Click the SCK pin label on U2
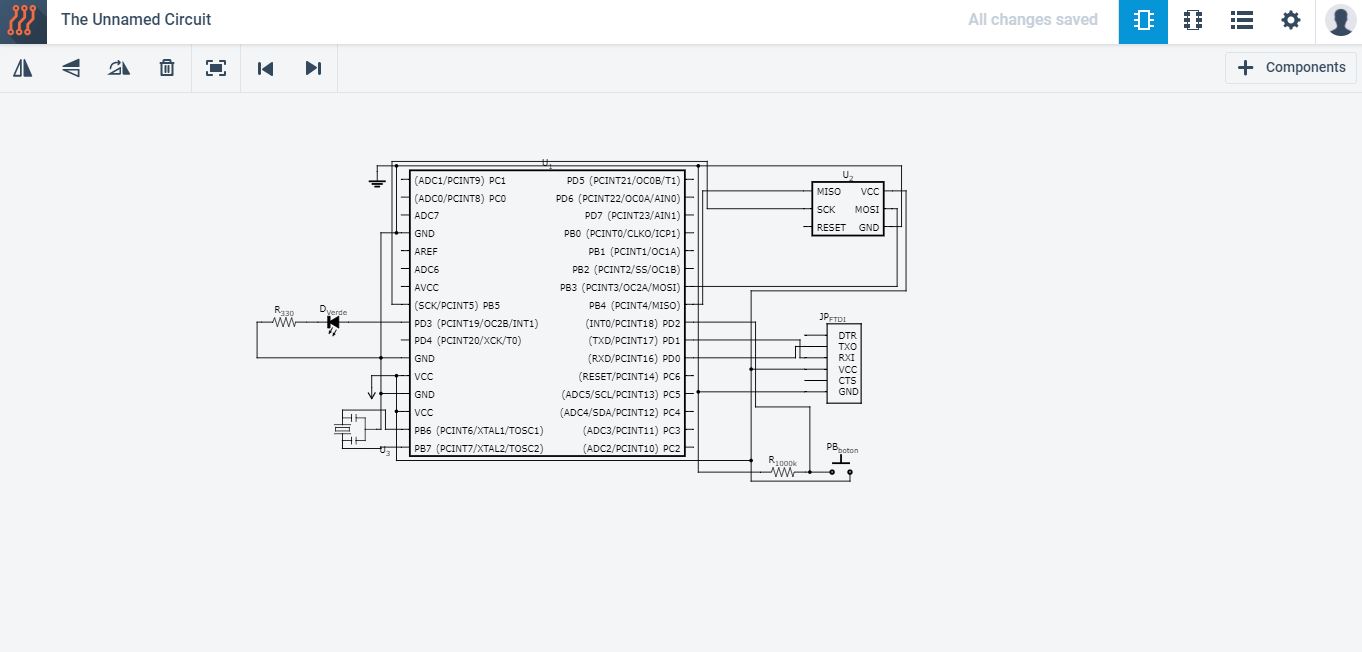Viewport: 1362px width, 652px height. pos(826,210)
